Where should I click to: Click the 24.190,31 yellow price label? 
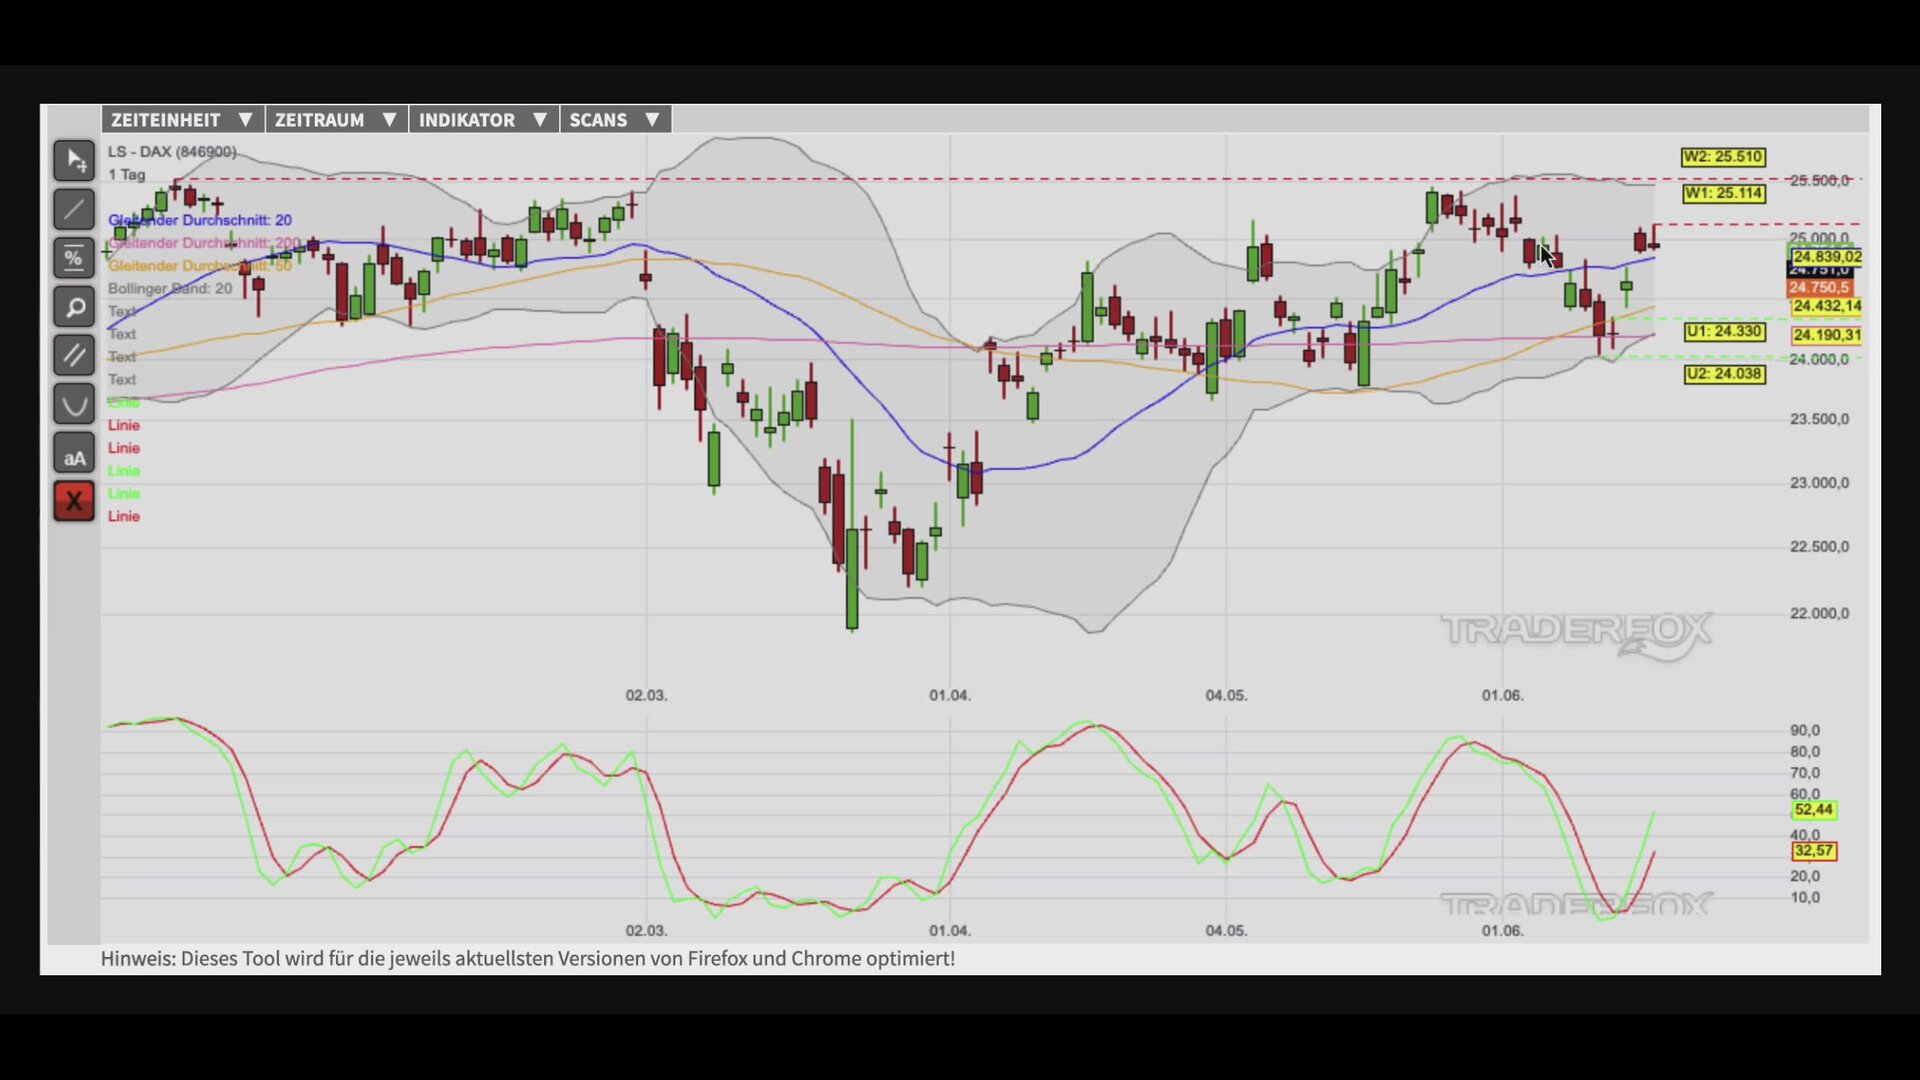pyautogui.click(x=1827, y=335)
